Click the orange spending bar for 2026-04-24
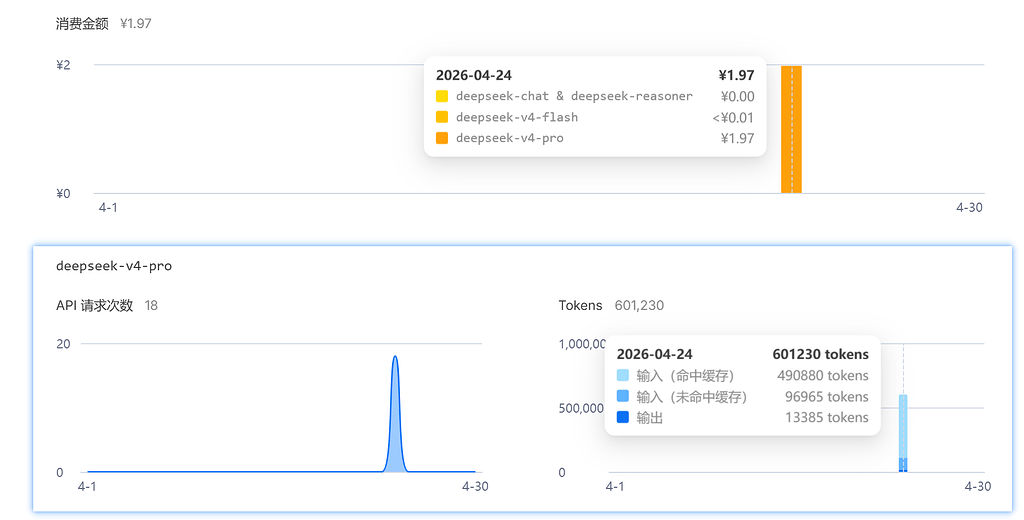This screenshot has height=520, width=1024. tap(791, 129)
